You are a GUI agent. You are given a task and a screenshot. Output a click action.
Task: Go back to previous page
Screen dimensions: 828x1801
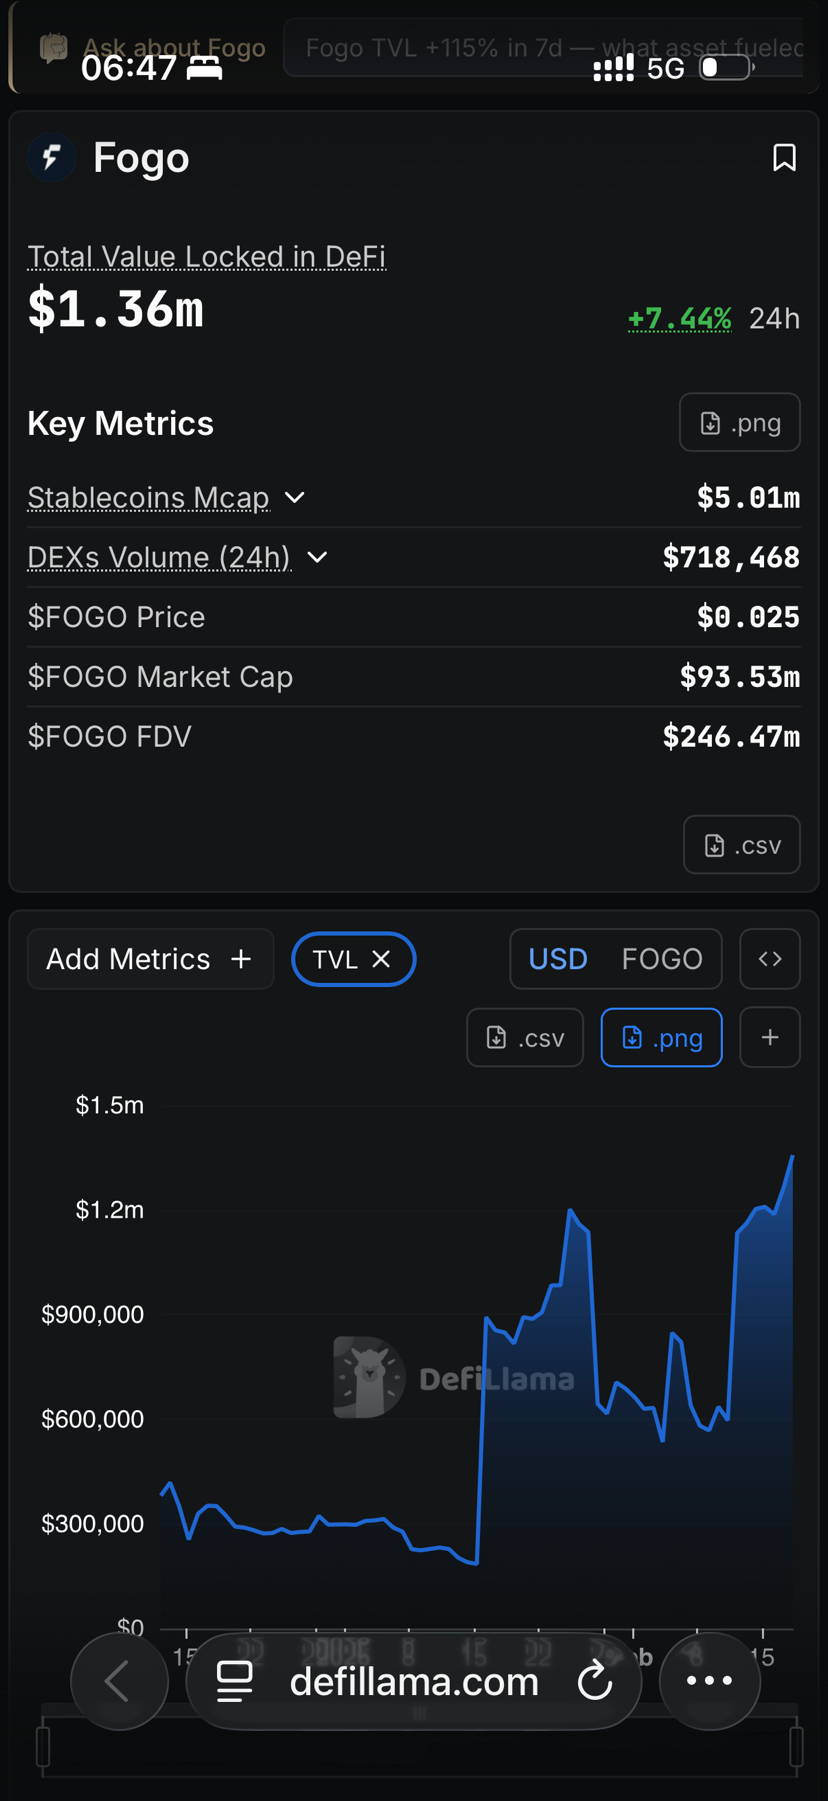point(119,1681)
